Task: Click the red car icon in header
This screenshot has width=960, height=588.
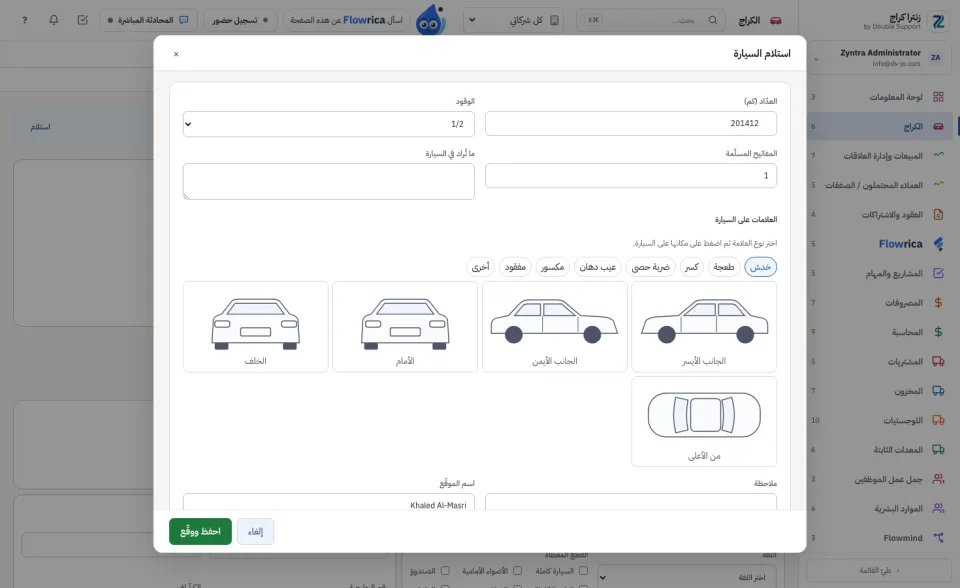Action: [x=776, y=20]
